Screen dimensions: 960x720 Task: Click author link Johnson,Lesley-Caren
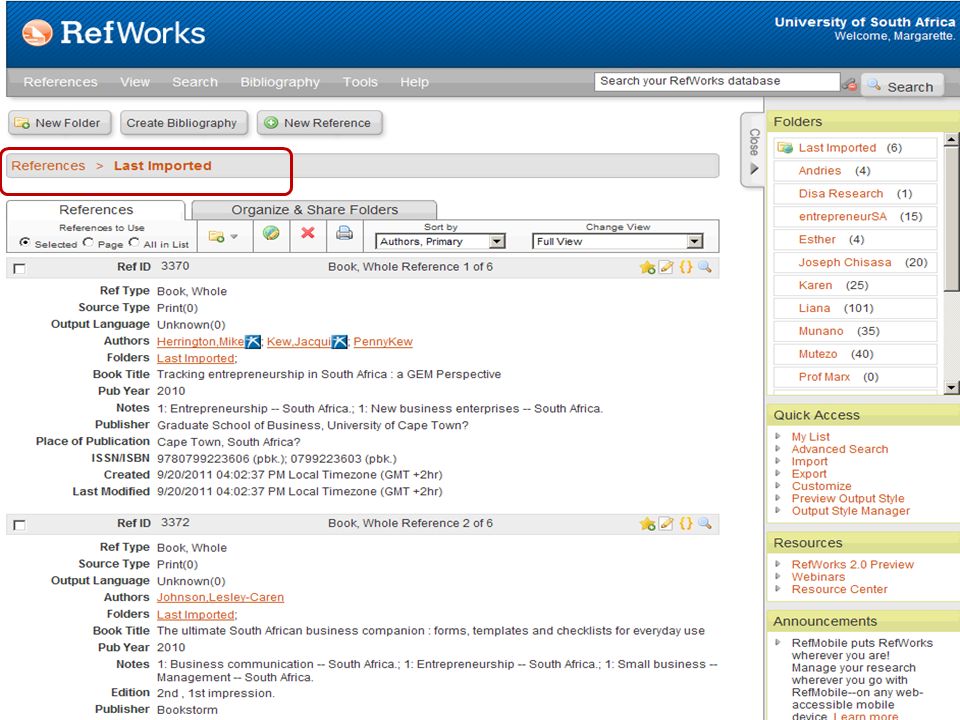[220, 597]
